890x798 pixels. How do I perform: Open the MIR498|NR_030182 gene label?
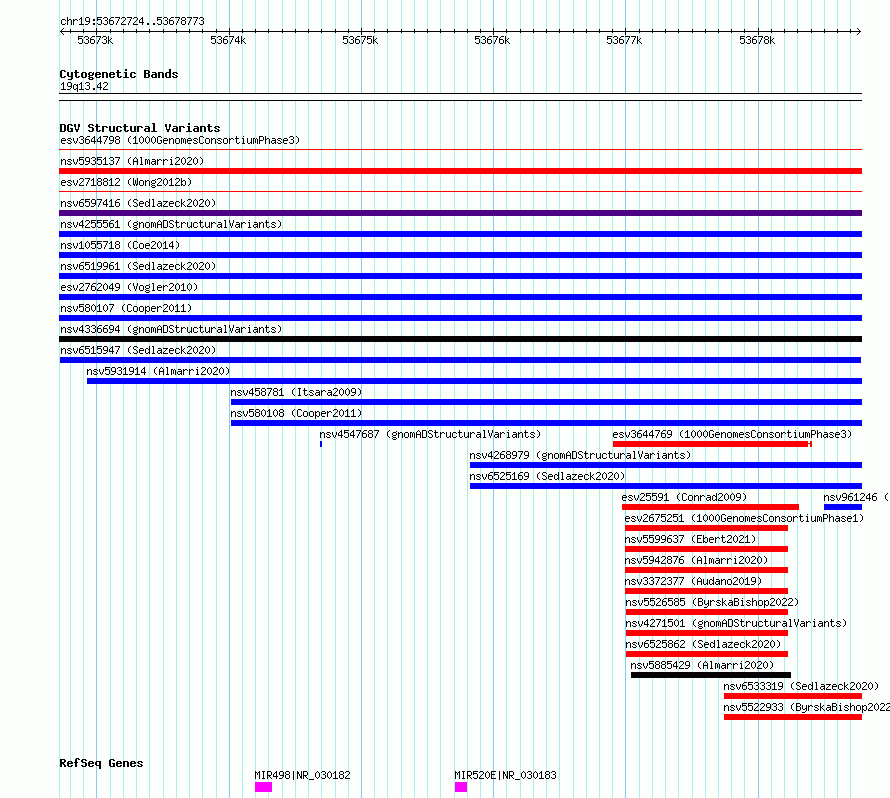pos(303,775)
